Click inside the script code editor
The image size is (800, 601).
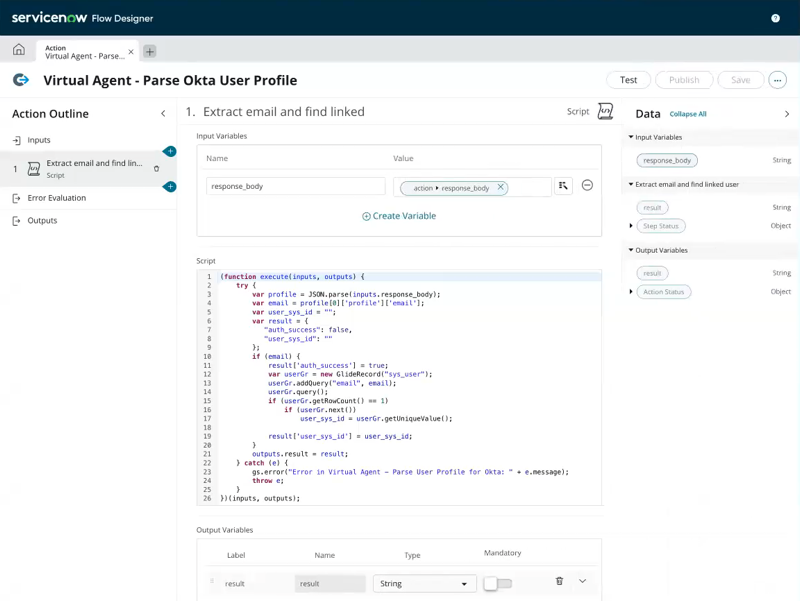(x=399, y=388)
